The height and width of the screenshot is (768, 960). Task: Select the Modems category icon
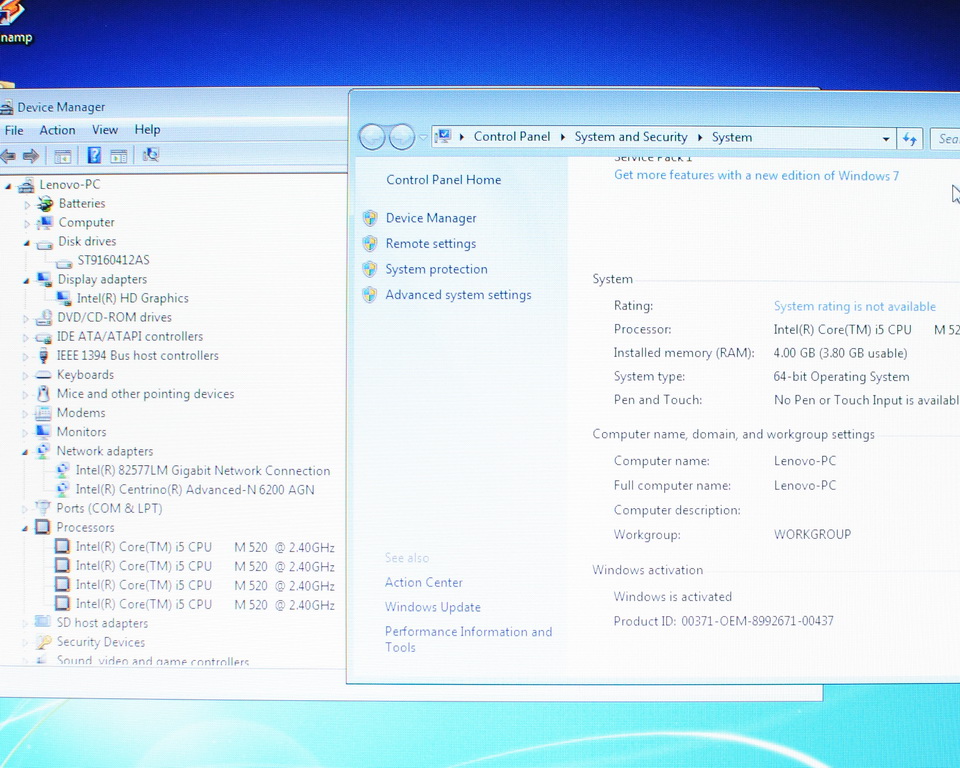[x=43, y=413]
